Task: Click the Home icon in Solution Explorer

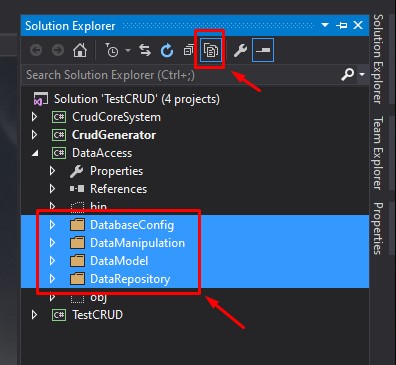Action: pos(80,50)
